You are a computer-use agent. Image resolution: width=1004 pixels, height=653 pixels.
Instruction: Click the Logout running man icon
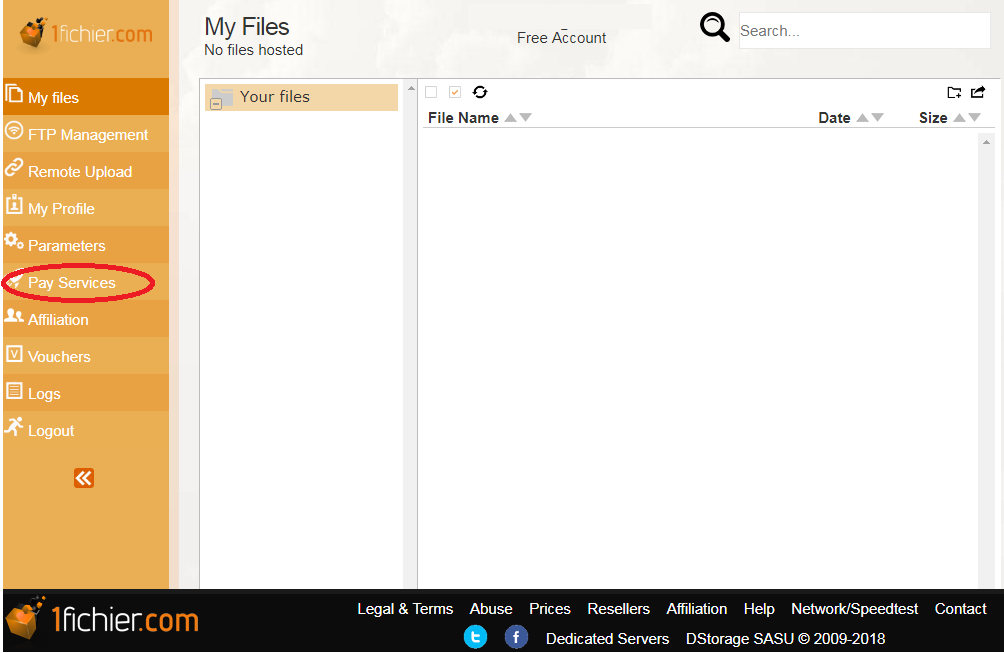(14, 426)
